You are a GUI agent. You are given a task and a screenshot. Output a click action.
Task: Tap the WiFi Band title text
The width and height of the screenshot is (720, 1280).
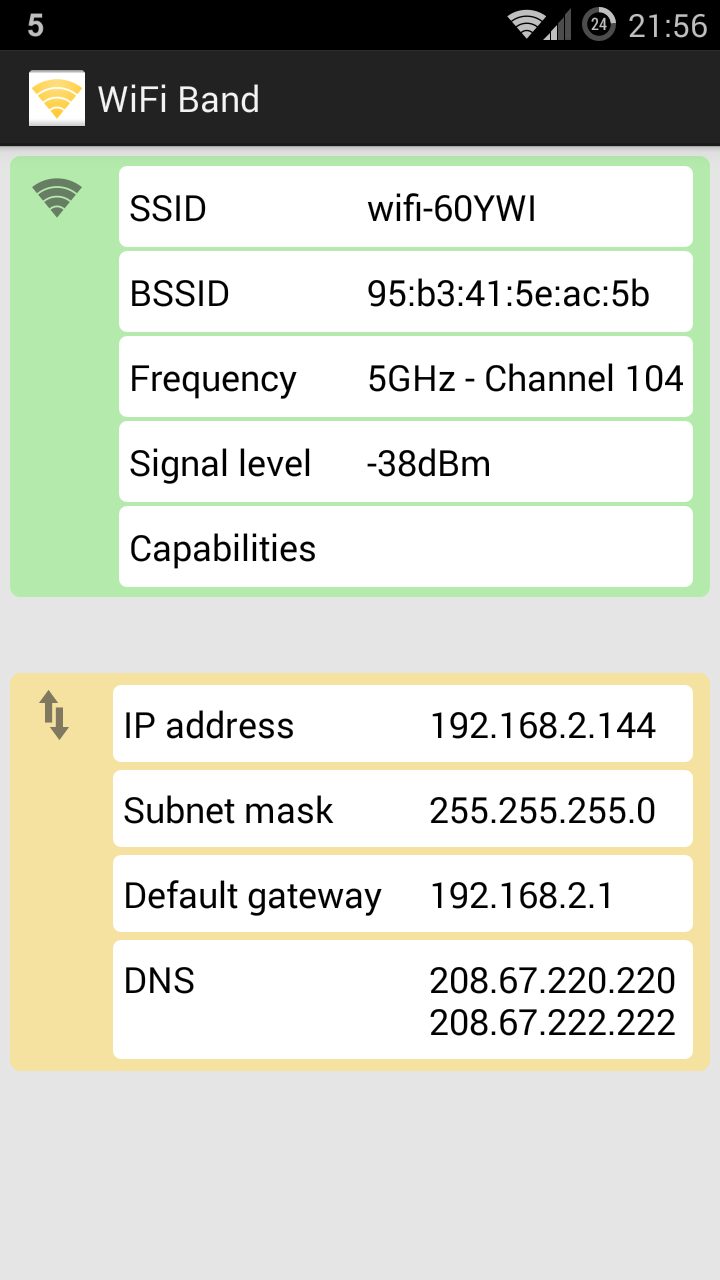pyautogui.click(x=179, y=99)
